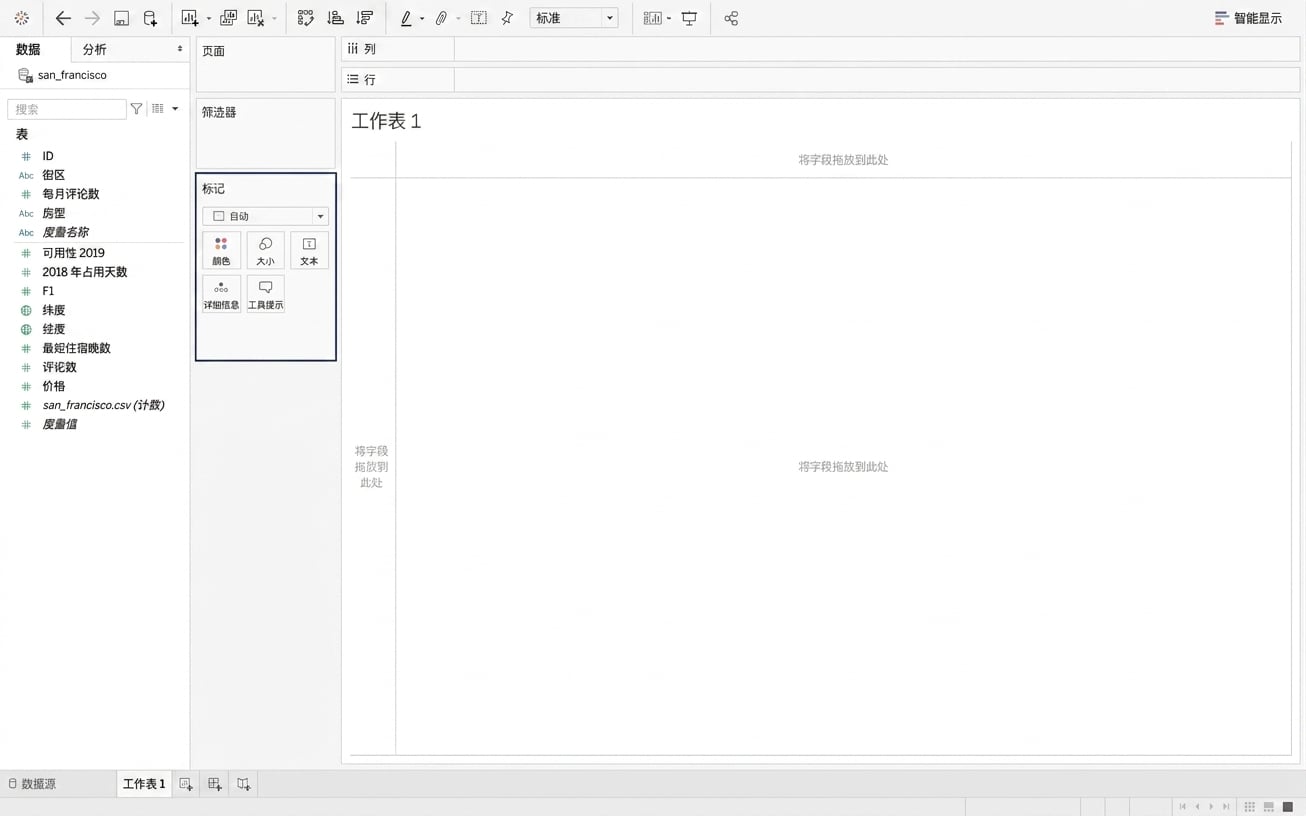
Task: Select the 工作表 1 sheet tab
Action: (x=144, y=784)
